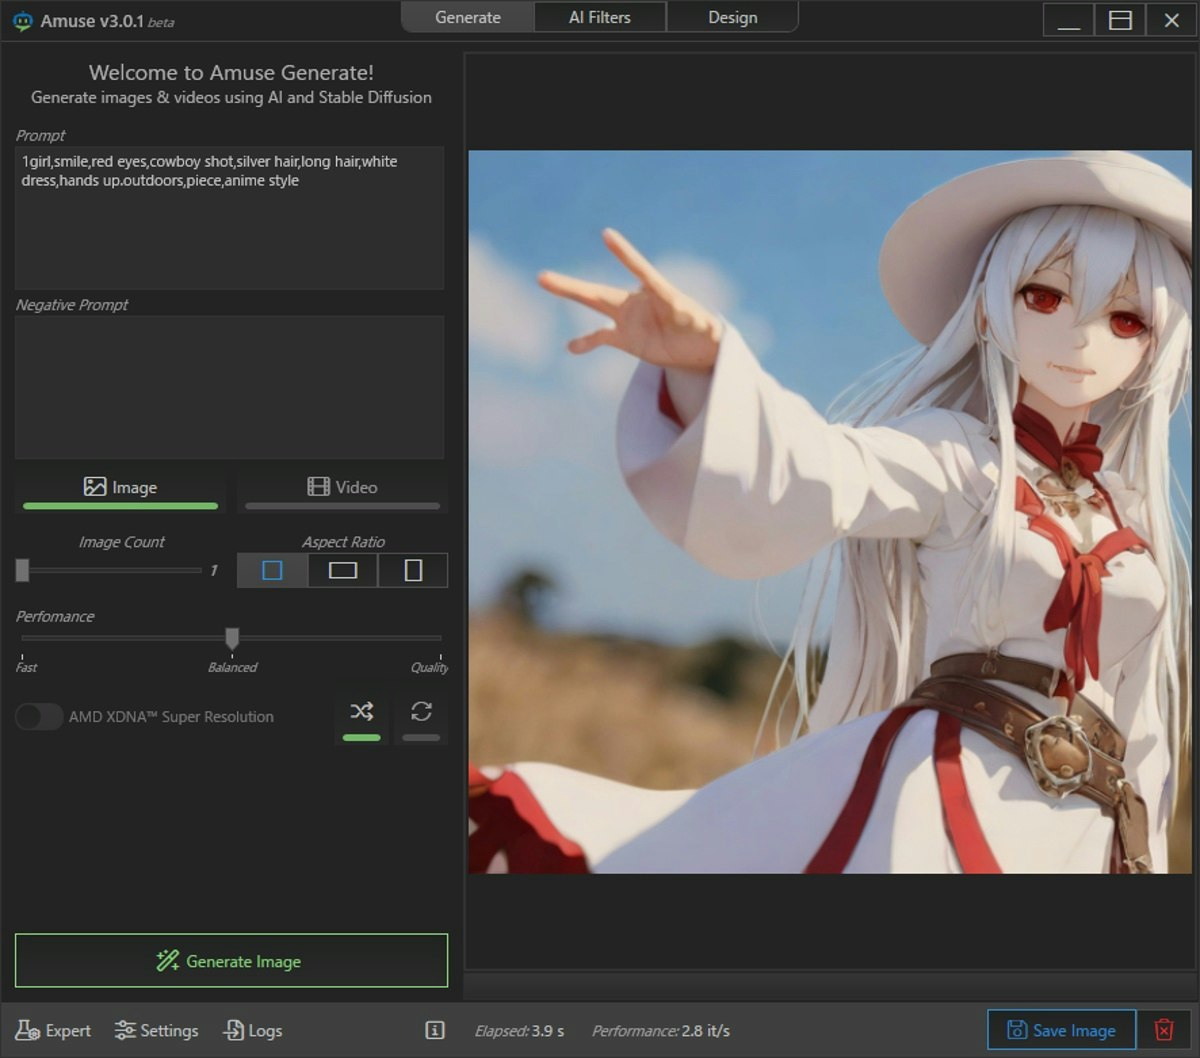Click the trash delete image icon
Image resolution: width=1200 pixels, height=1058 pixels.
1163,1030
